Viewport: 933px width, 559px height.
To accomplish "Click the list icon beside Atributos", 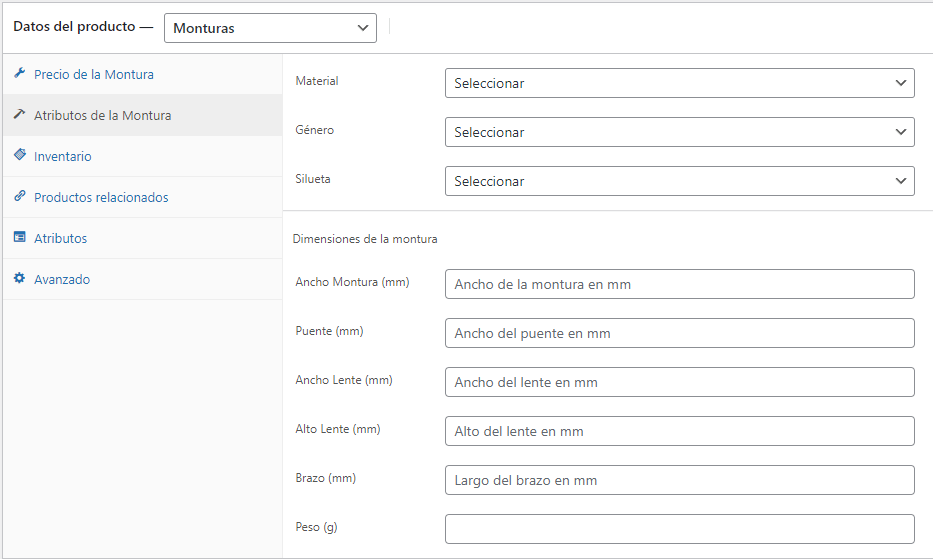I will pyautogui.click(x=20, y=237).
